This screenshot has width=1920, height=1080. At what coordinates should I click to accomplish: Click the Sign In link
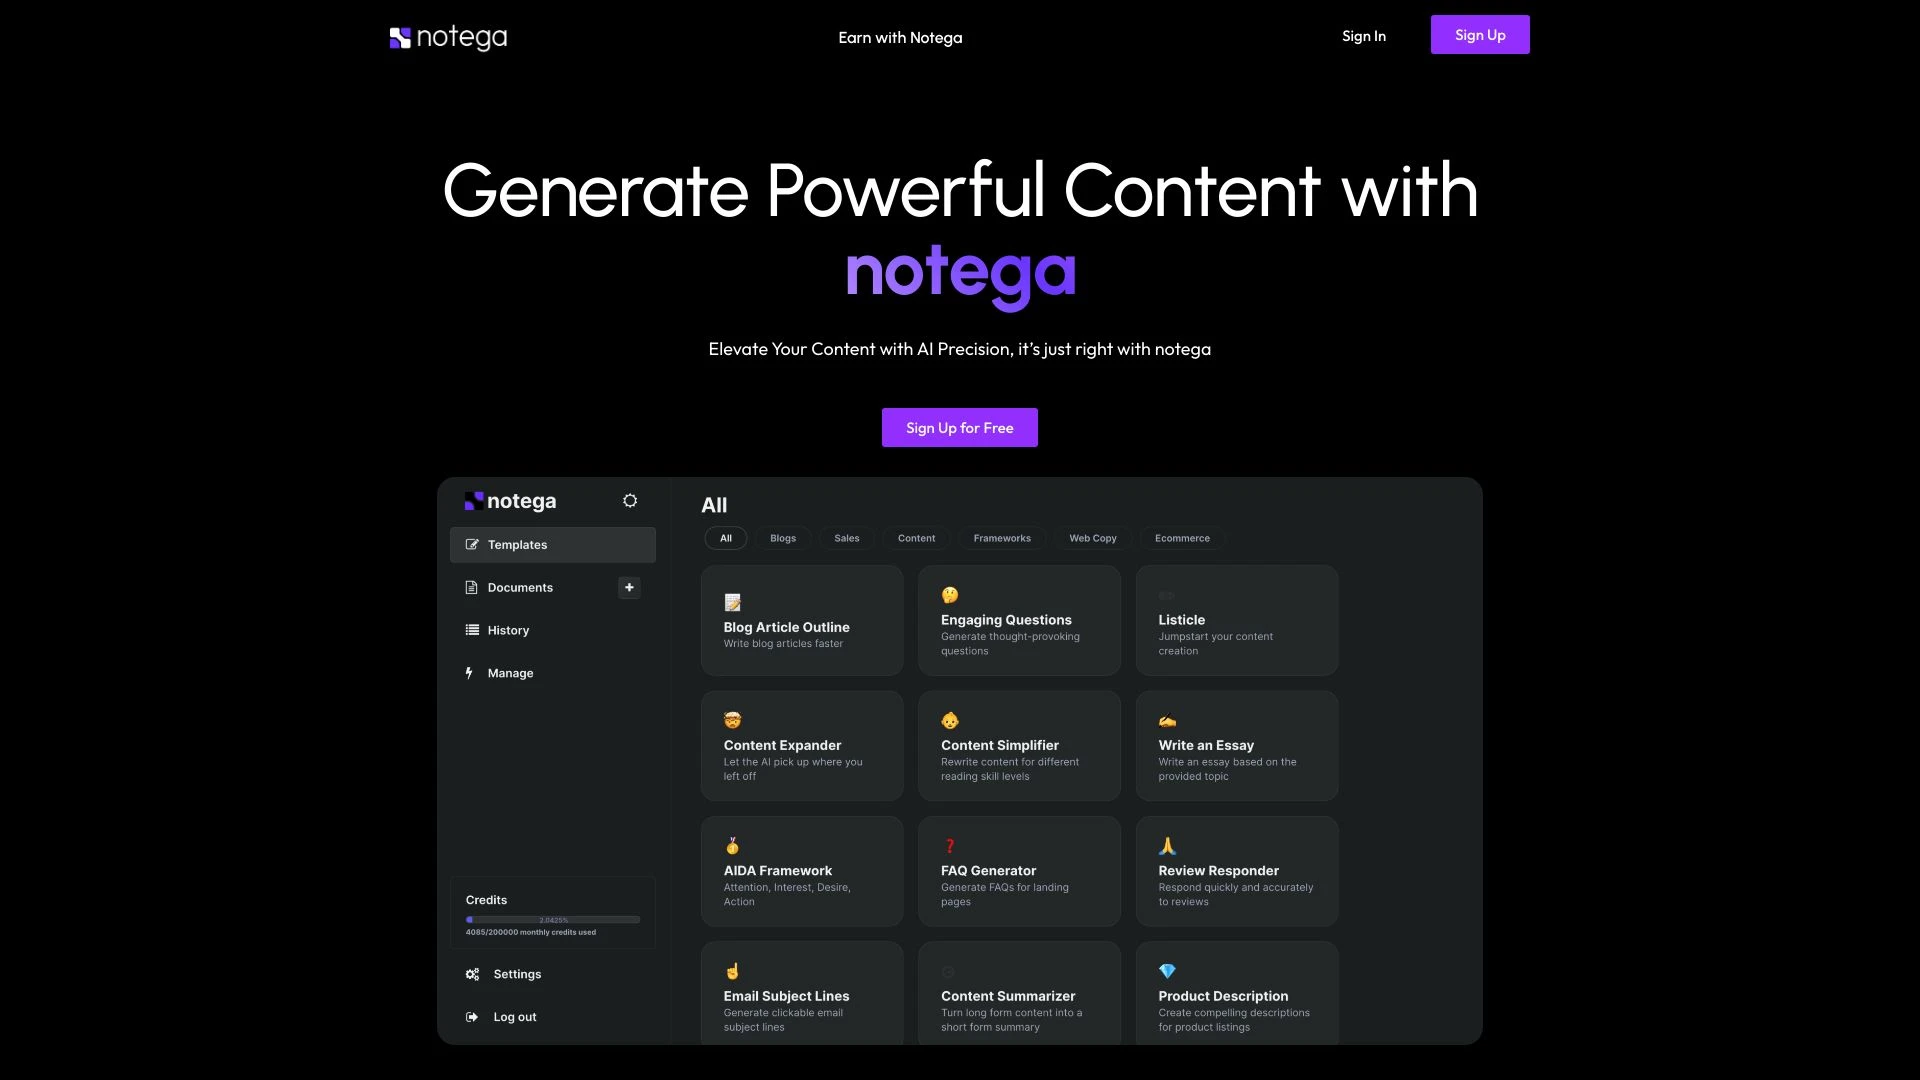point(1364,34)
